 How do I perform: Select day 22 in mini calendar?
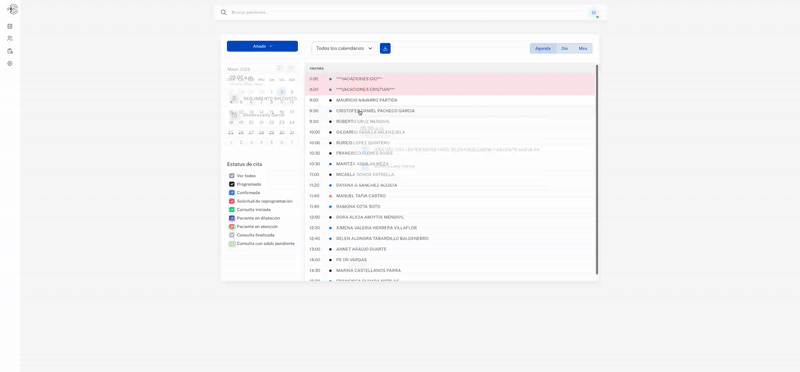coord(271,122)
